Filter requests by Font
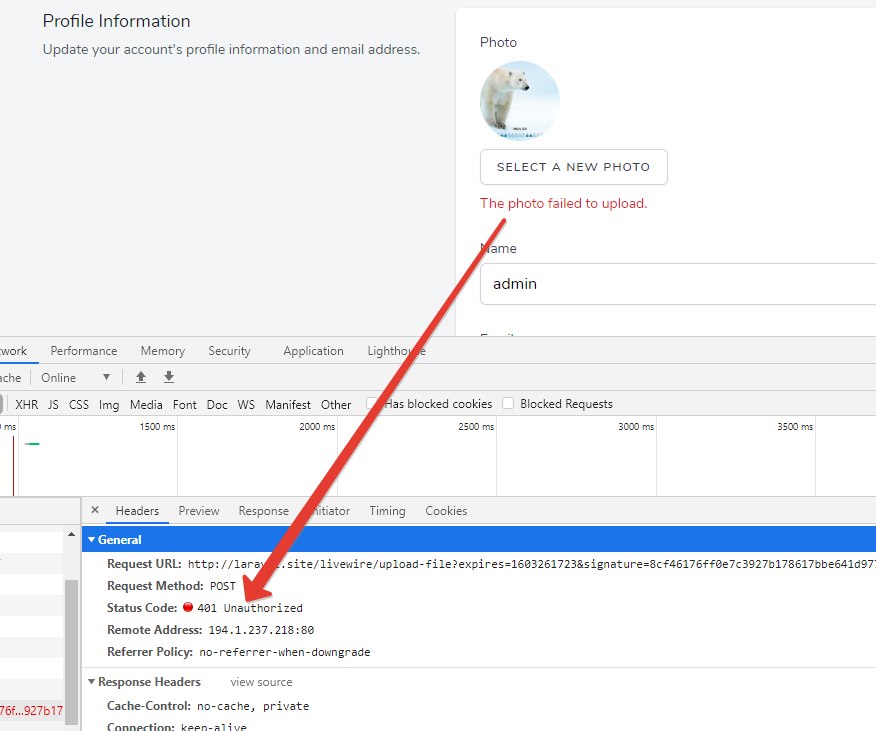Screen dimensions: 876x731 [185, 405]
